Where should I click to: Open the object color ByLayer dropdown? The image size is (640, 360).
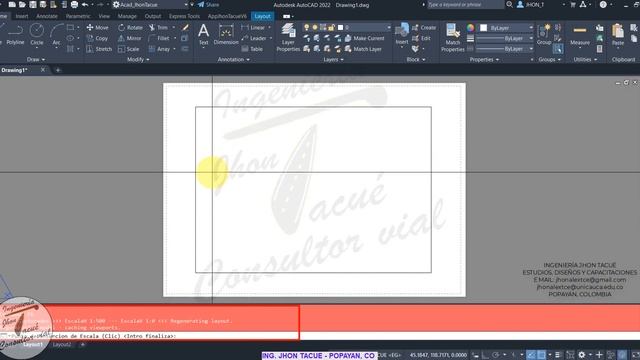point(507,28)
